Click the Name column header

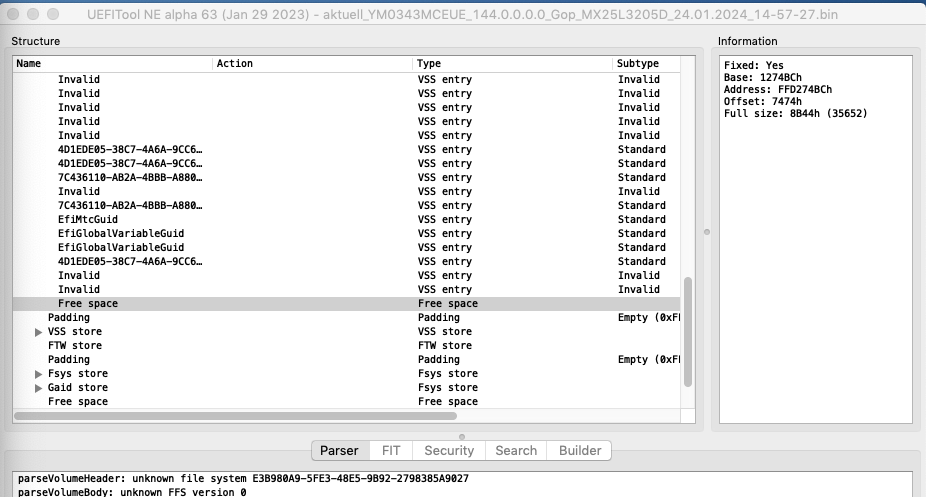(x=112, y=64)
